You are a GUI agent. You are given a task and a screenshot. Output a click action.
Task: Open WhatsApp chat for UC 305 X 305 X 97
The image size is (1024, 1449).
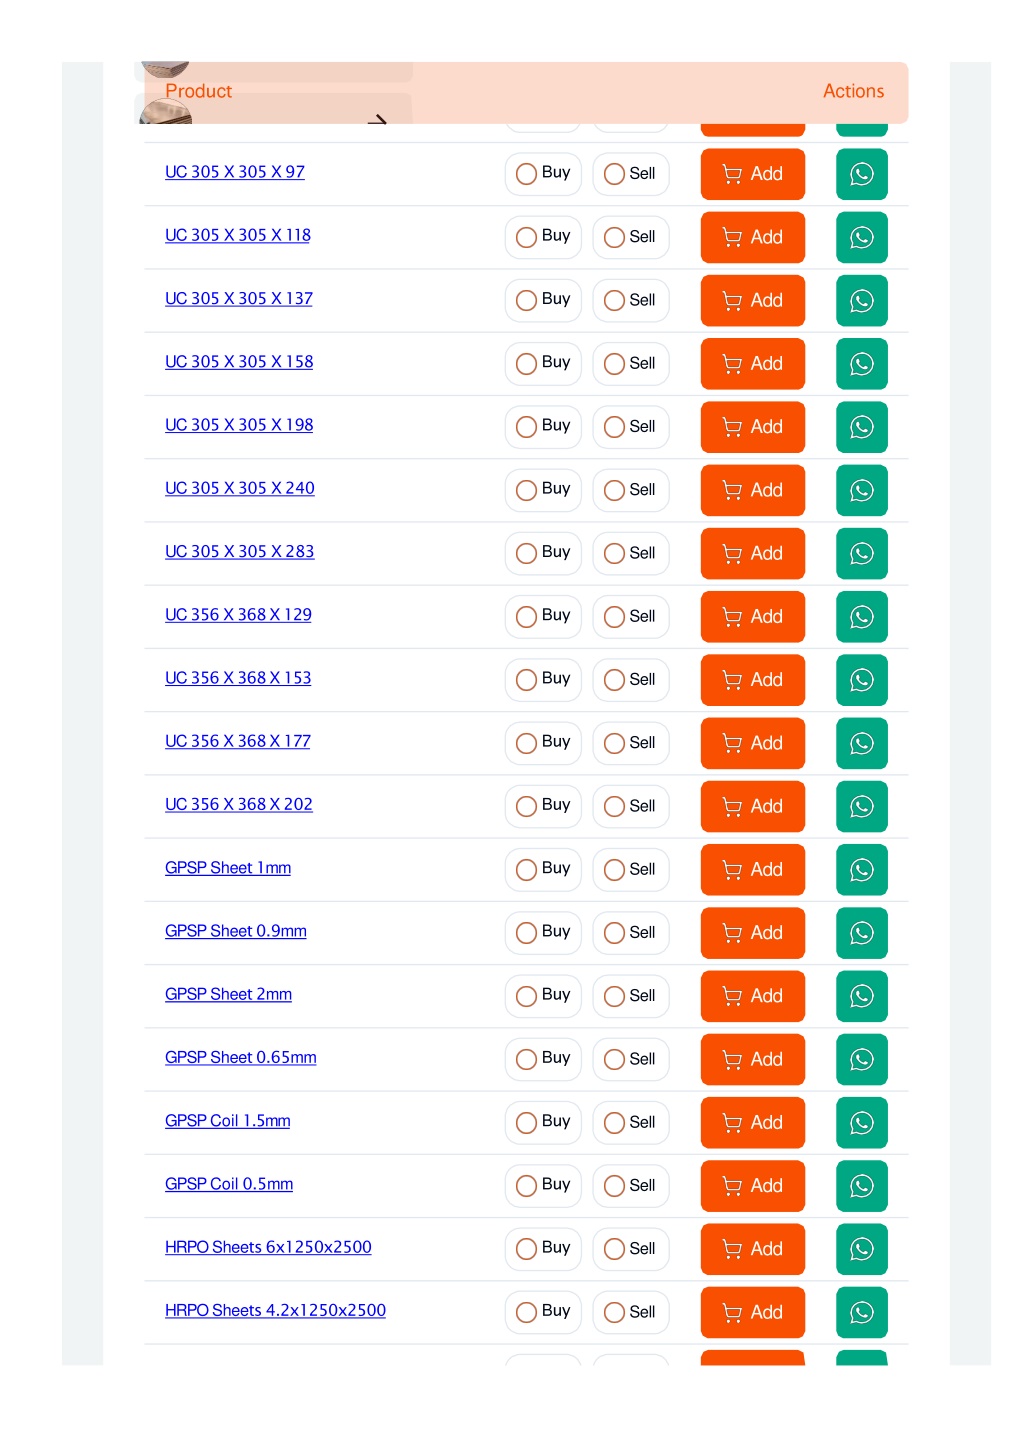point(861,174)
